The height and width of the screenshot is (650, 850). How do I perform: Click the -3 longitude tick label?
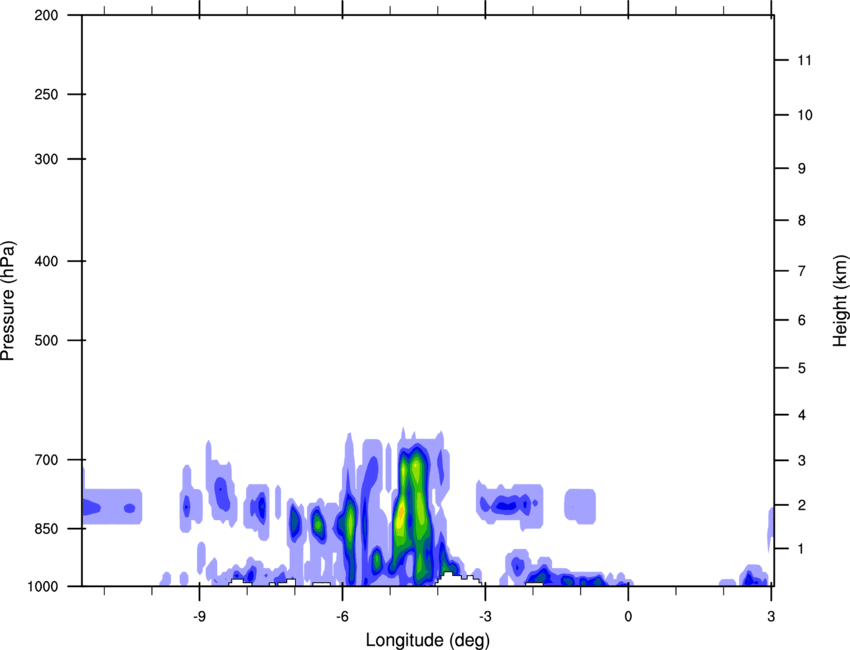pyautogui.click(x=485, y=616)
